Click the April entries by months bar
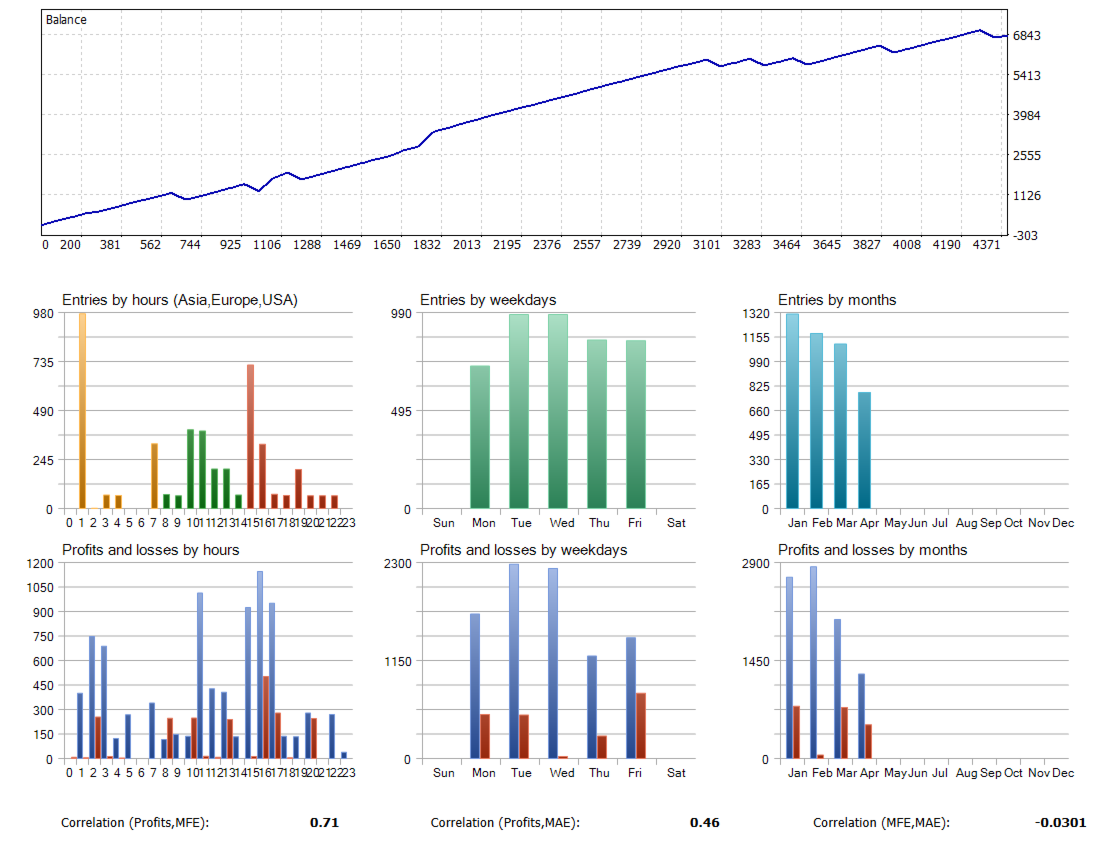This screenshot has height=848, width=1116. (865, 450)
